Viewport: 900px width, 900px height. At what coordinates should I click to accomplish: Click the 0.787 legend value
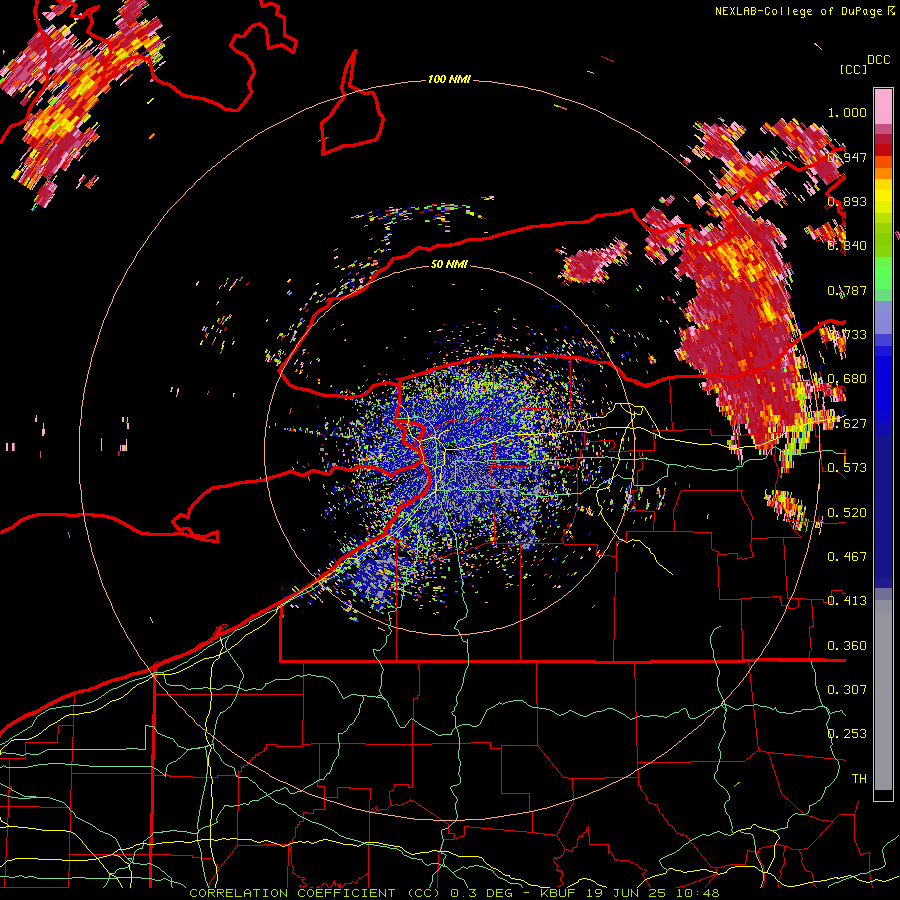847,290
